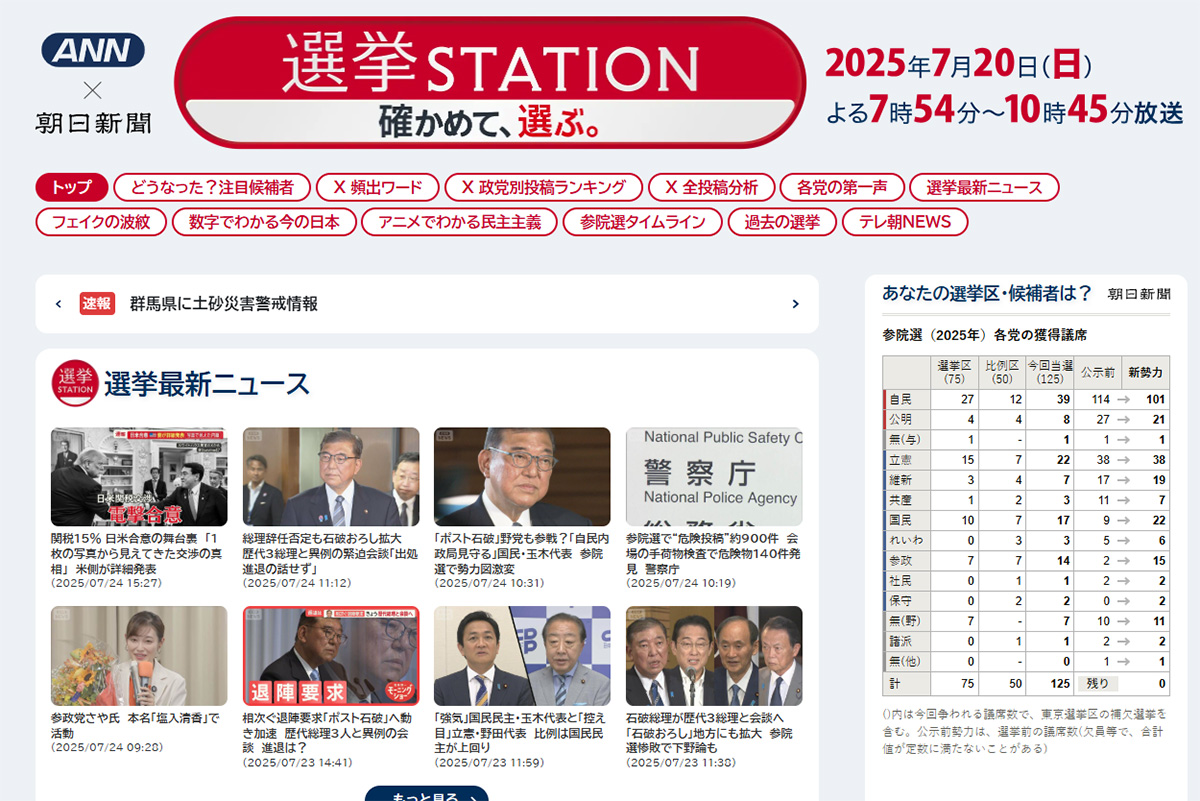This screenshot has height=801, width=1200.
Task: Click the round 選挙STATION icon beside news heading
Action: pos(75,383)
